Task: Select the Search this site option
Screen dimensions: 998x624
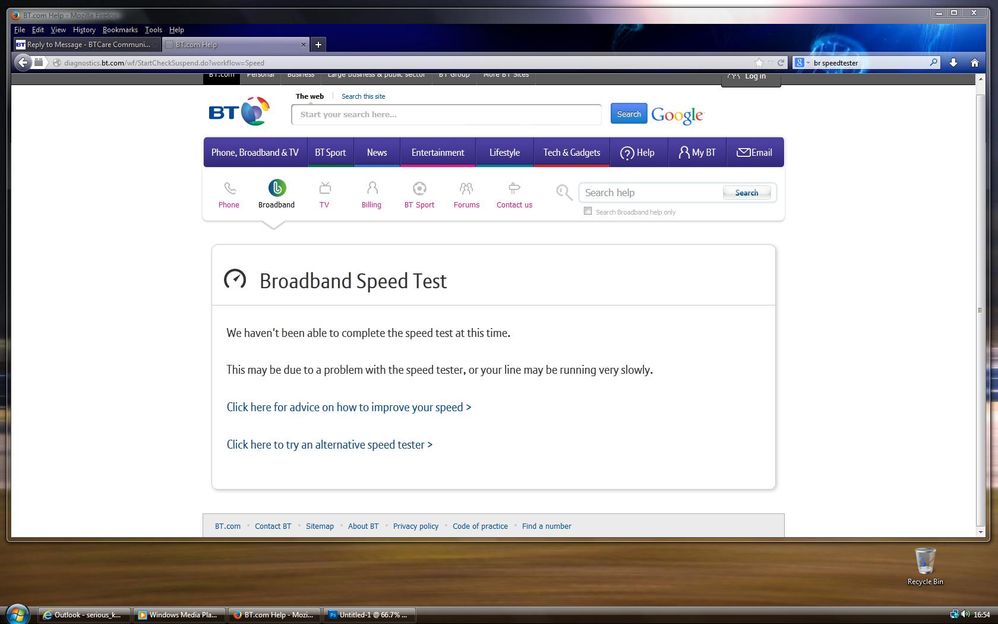Action: point(363,96)
